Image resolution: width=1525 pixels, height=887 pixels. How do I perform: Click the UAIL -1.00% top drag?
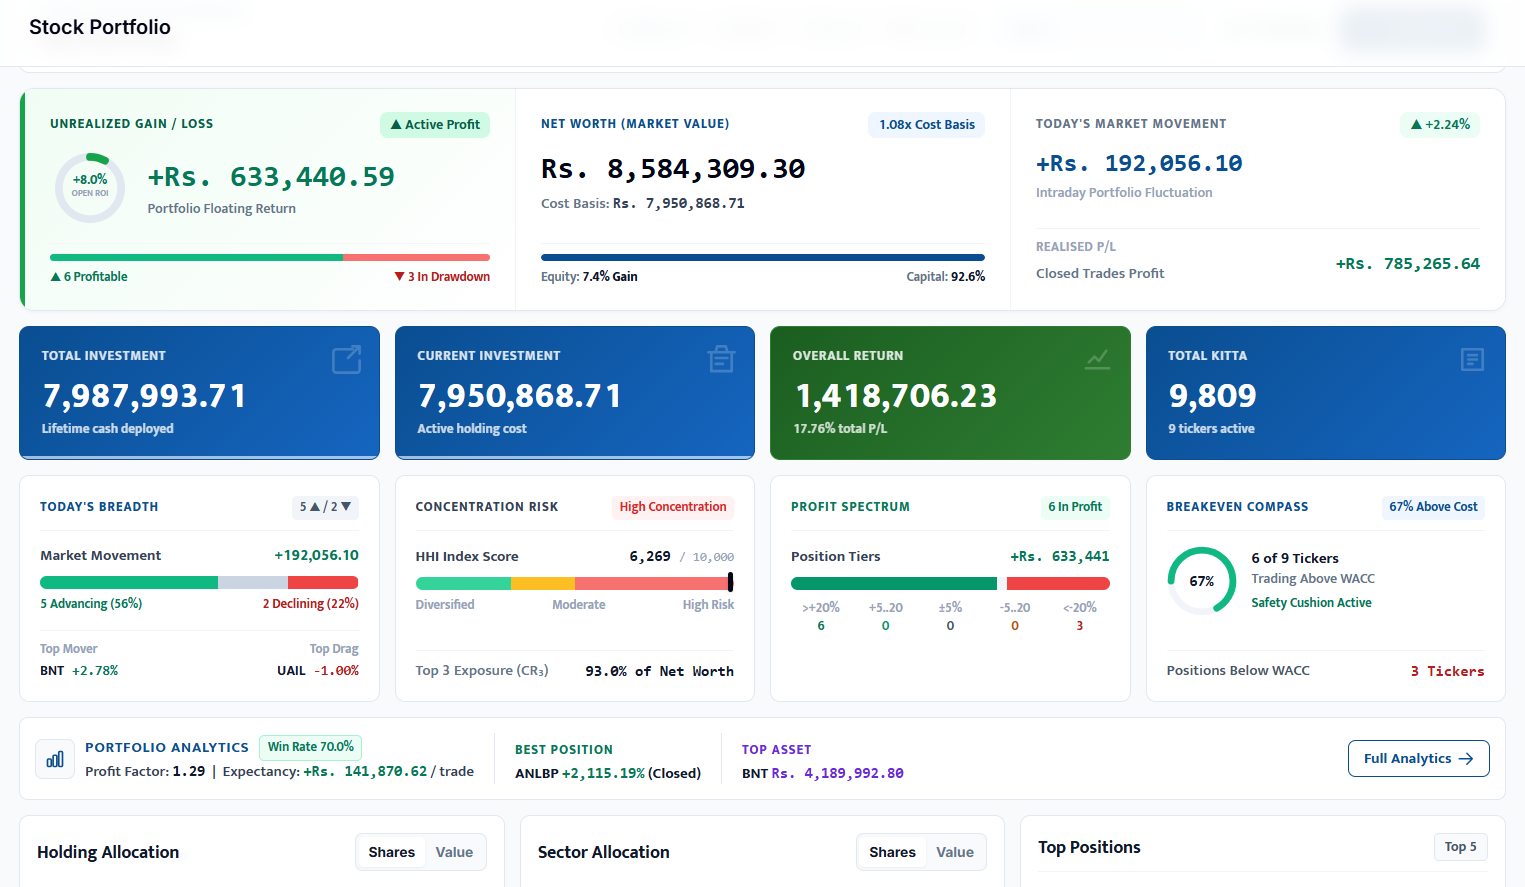tap(318, 671)
